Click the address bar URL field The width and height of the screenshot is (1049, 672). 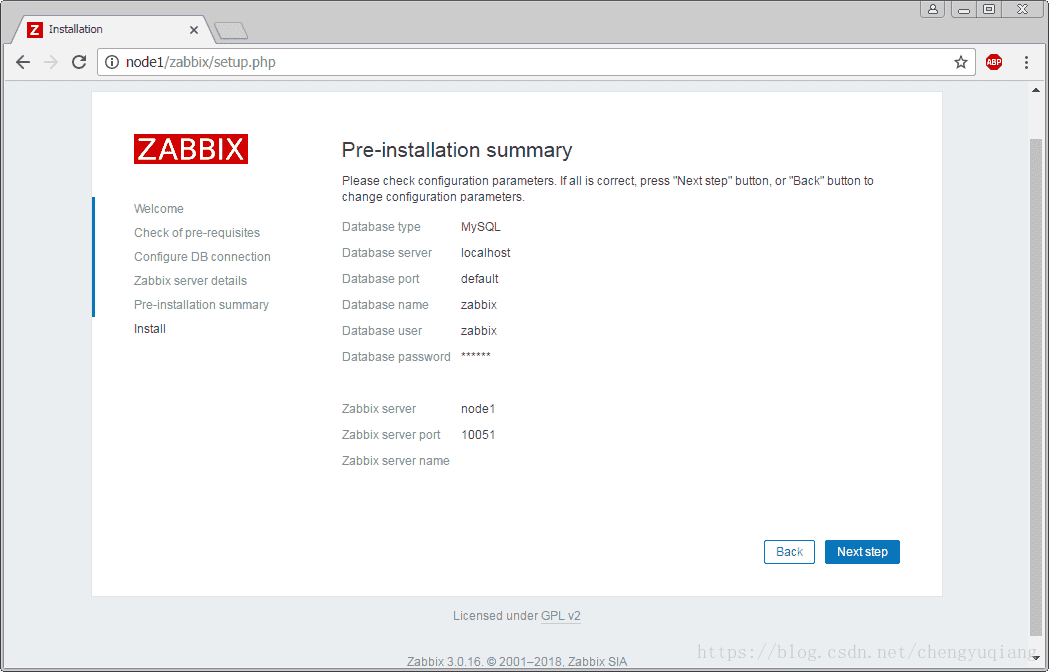point(535,62)
